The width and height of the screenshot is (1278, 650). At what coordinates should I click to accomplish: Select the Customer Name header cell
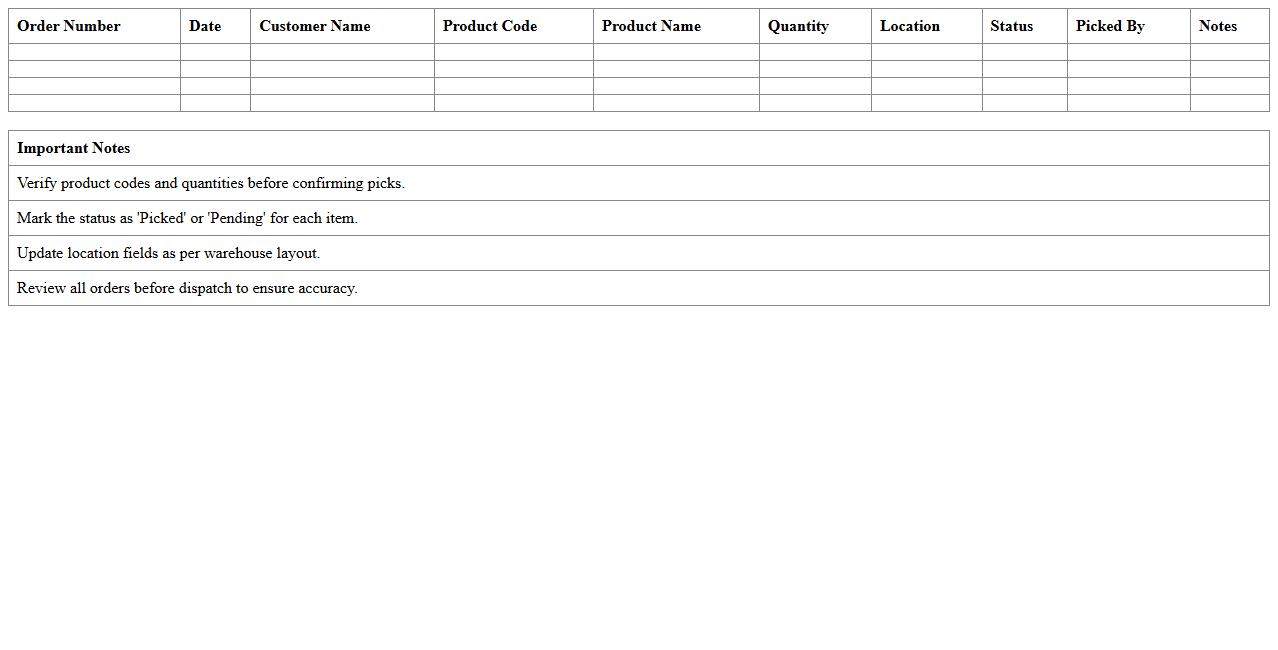(314, 26)
